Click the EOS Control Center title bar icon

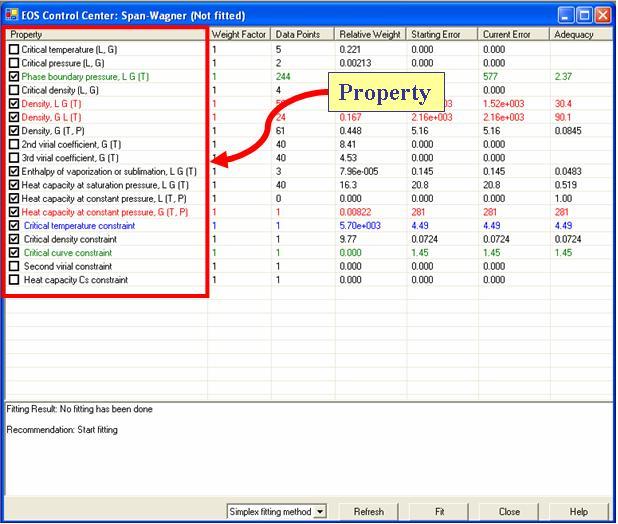13,15
